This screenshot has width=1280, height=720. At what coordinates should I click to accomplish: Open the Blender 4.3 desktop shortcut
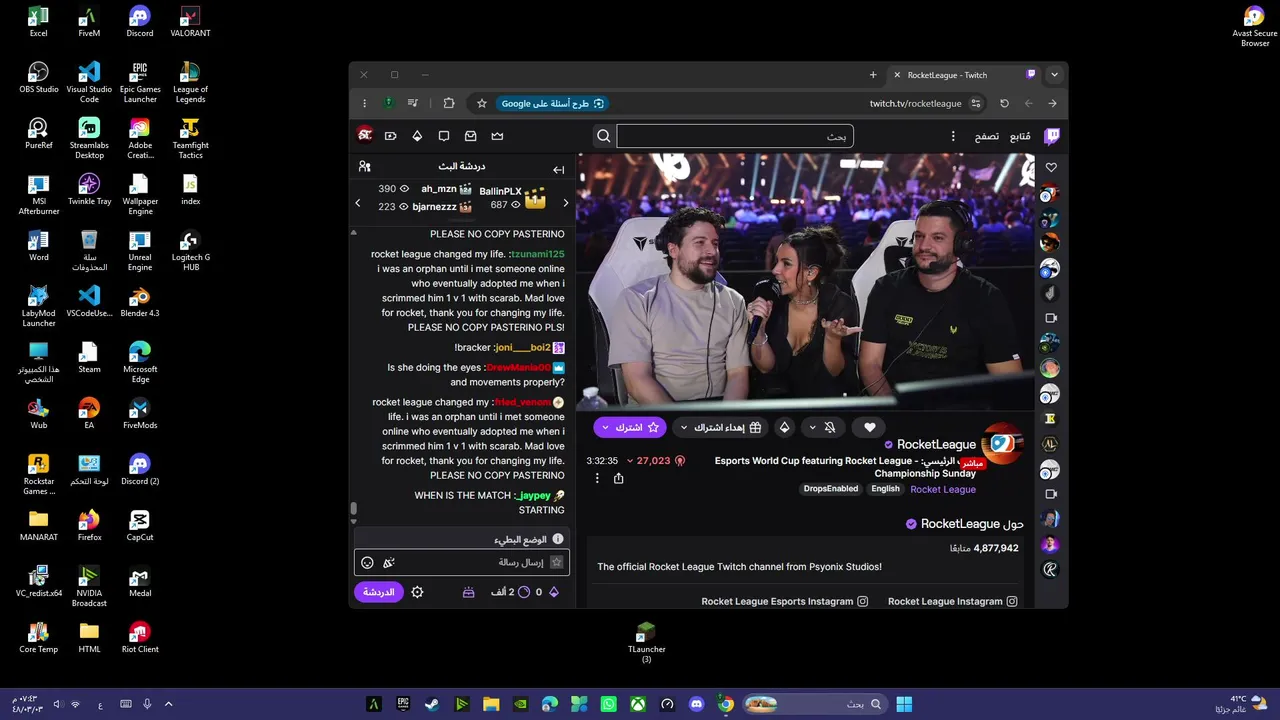tap(140, 301)
